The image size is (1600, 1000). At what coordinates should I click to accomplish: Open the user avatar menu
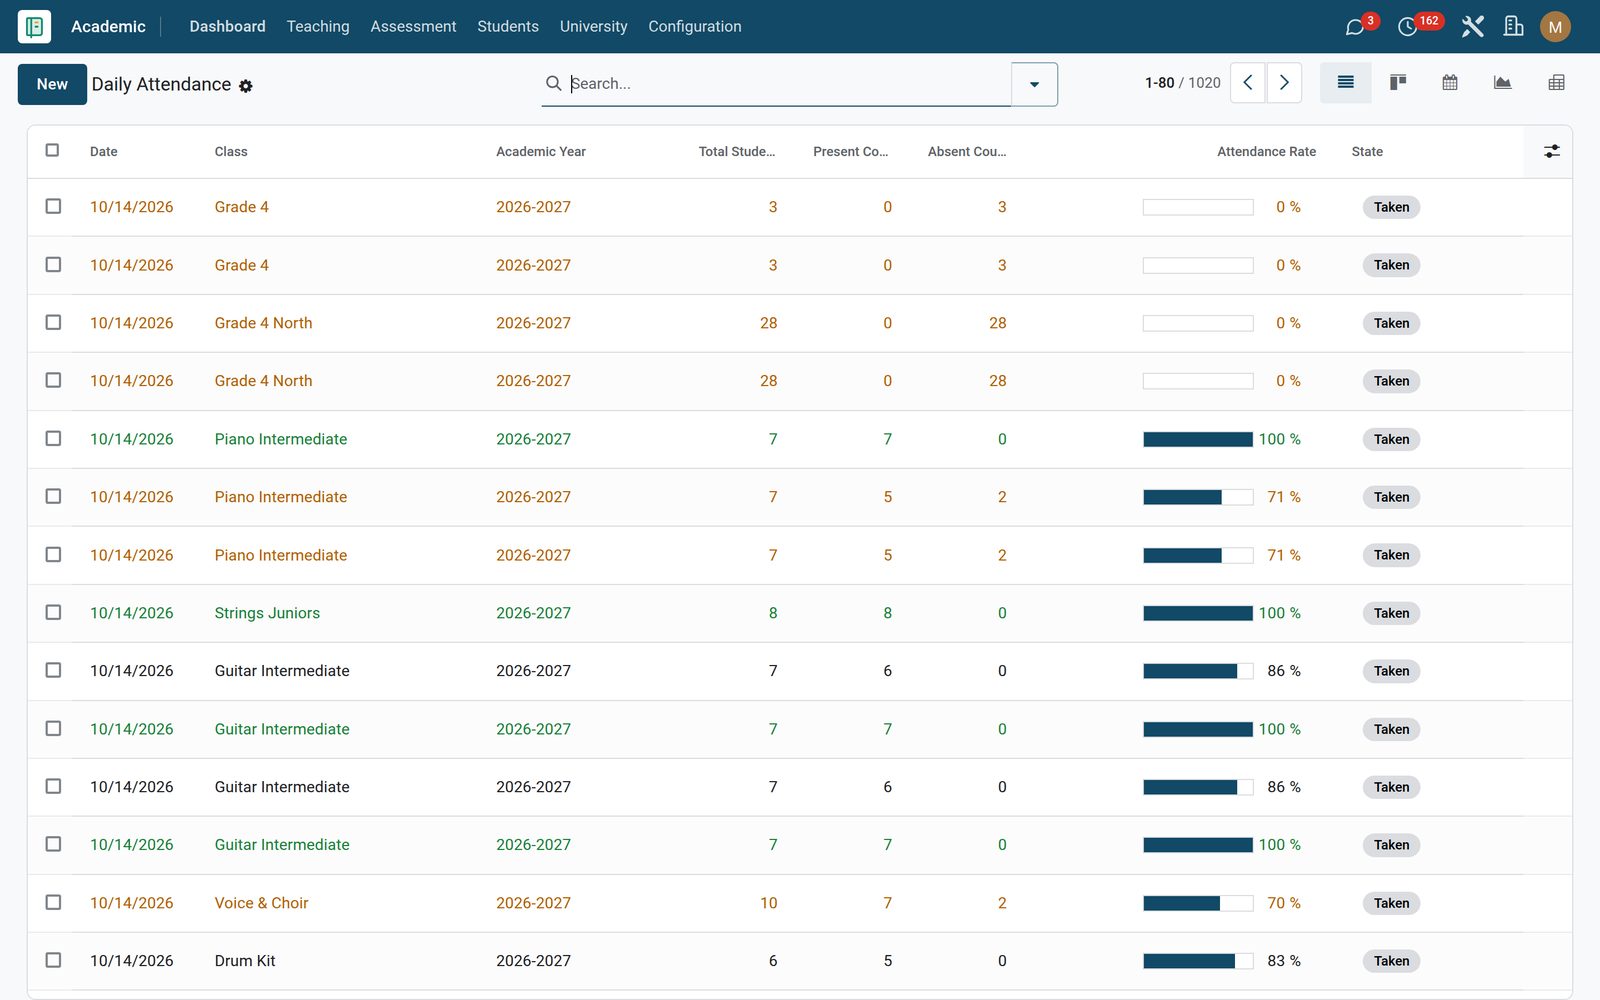(x=1555, y=27)
